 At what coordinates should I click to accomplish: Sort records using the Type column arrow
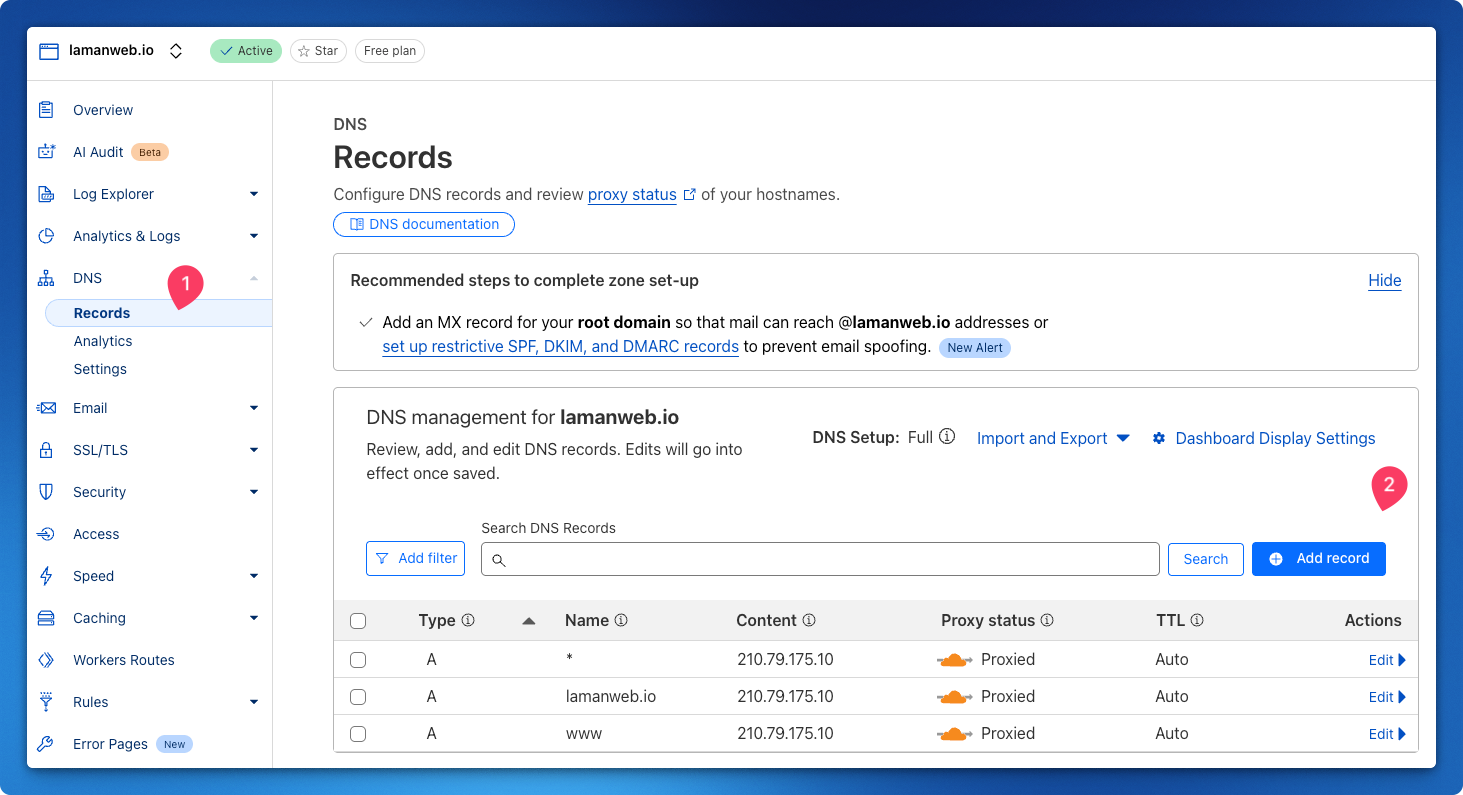529,621
